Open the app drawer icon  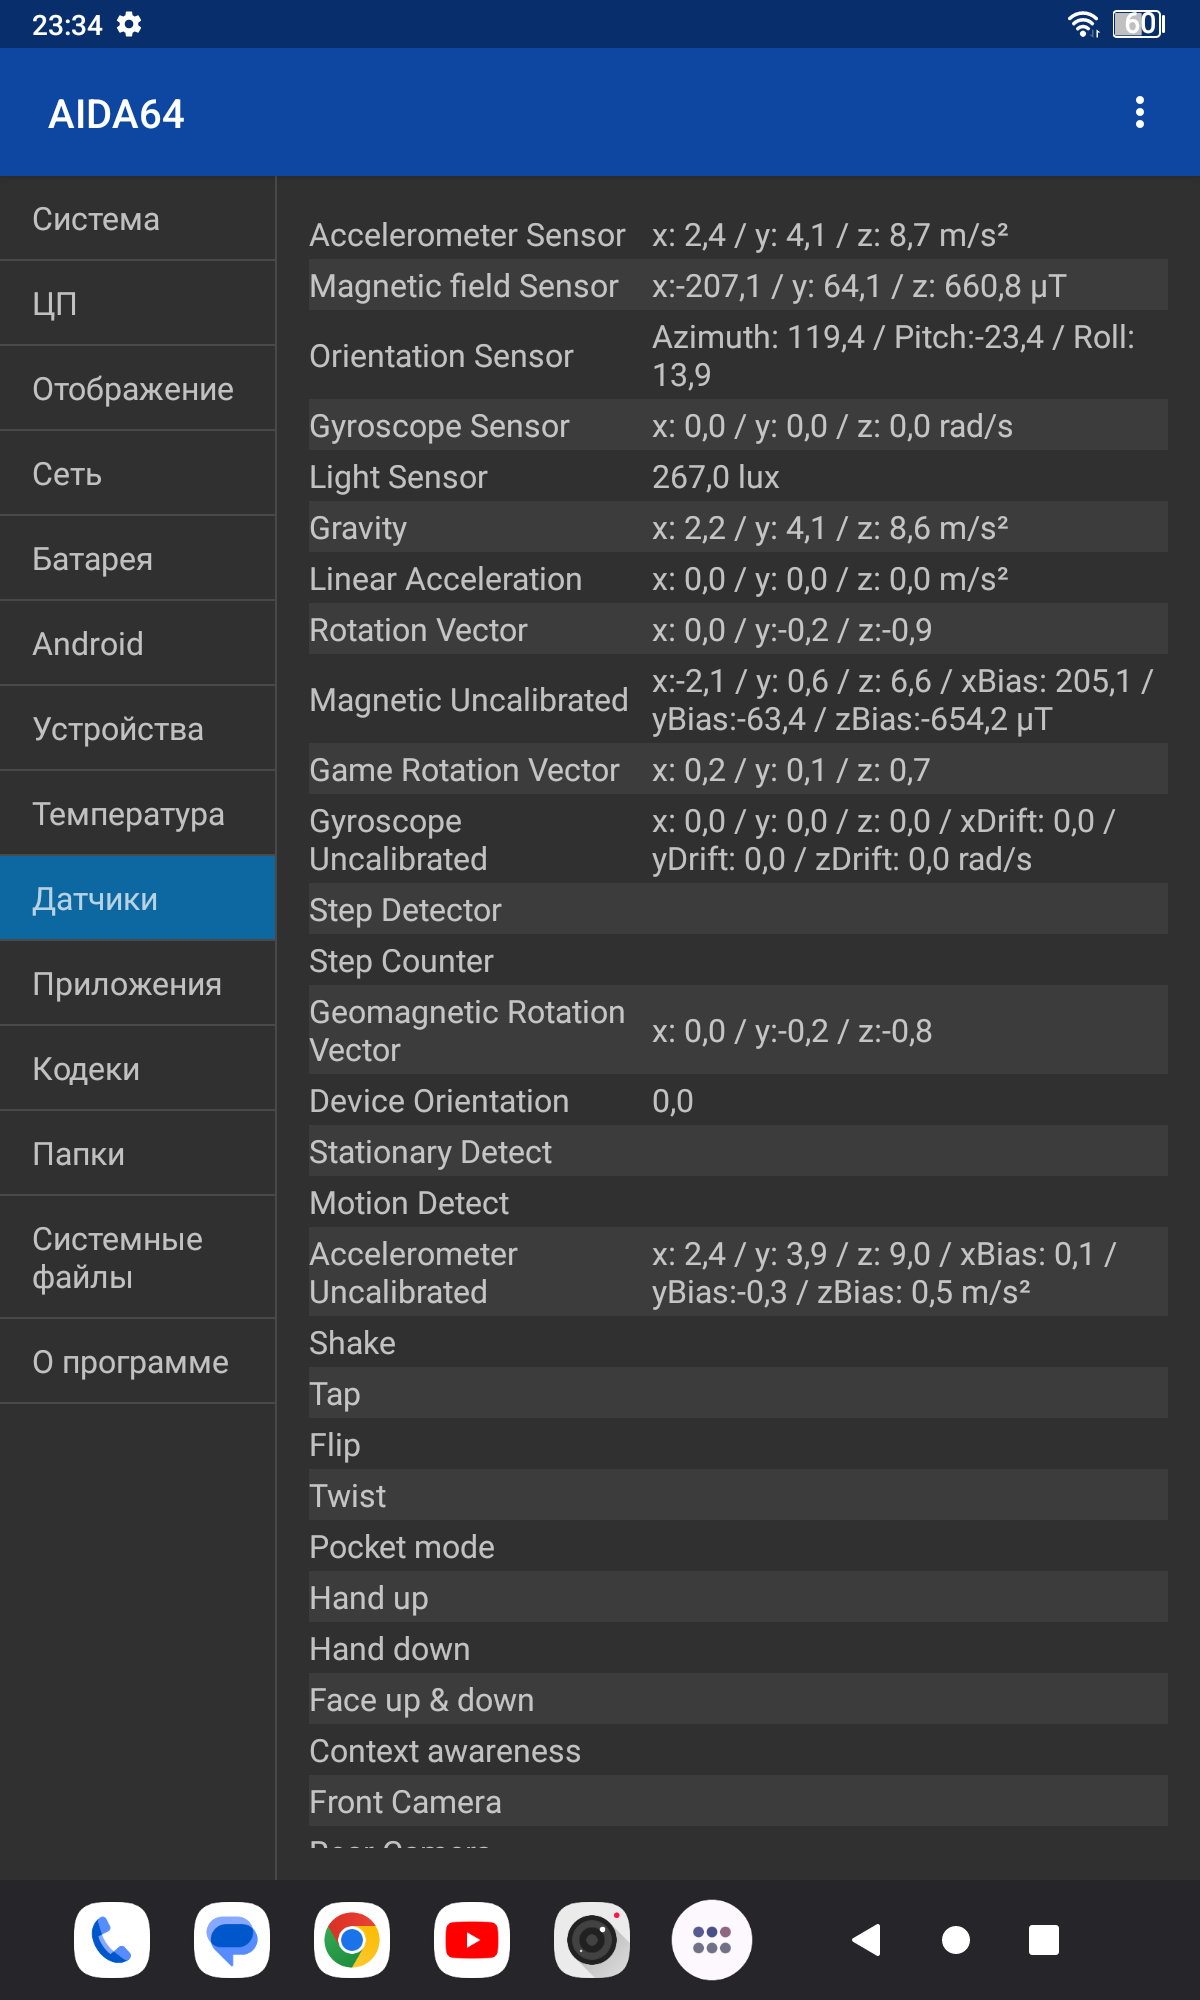(x=712, y=1940)
